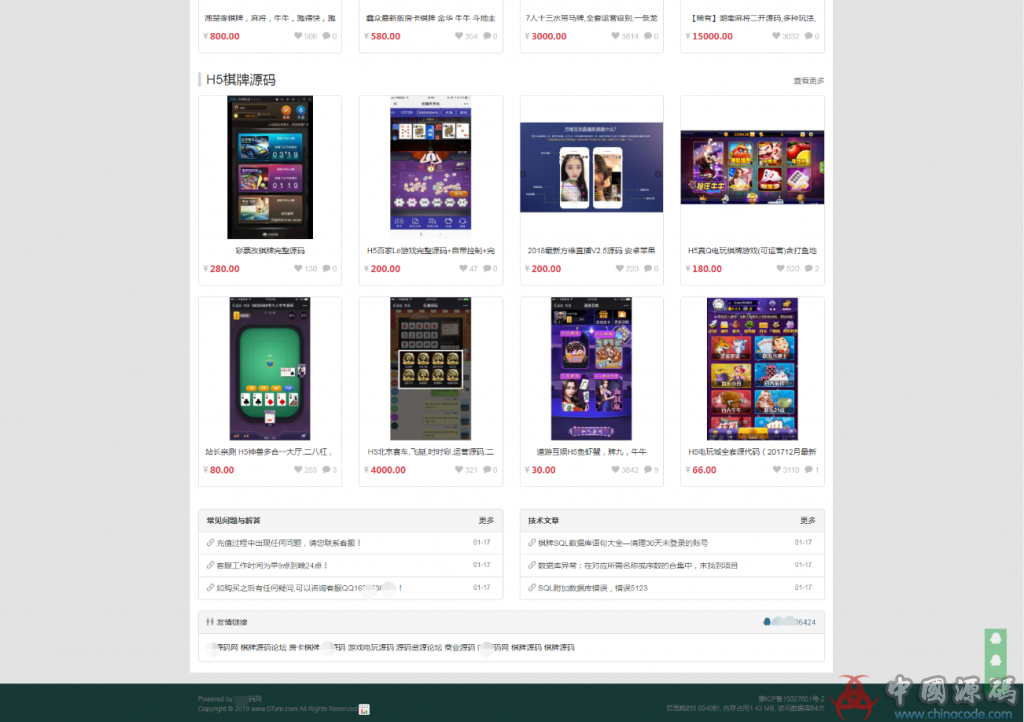1024x722 pixels.
Task: Click the heart icon on the ¥80.00 product
Action: pos(298,470)
